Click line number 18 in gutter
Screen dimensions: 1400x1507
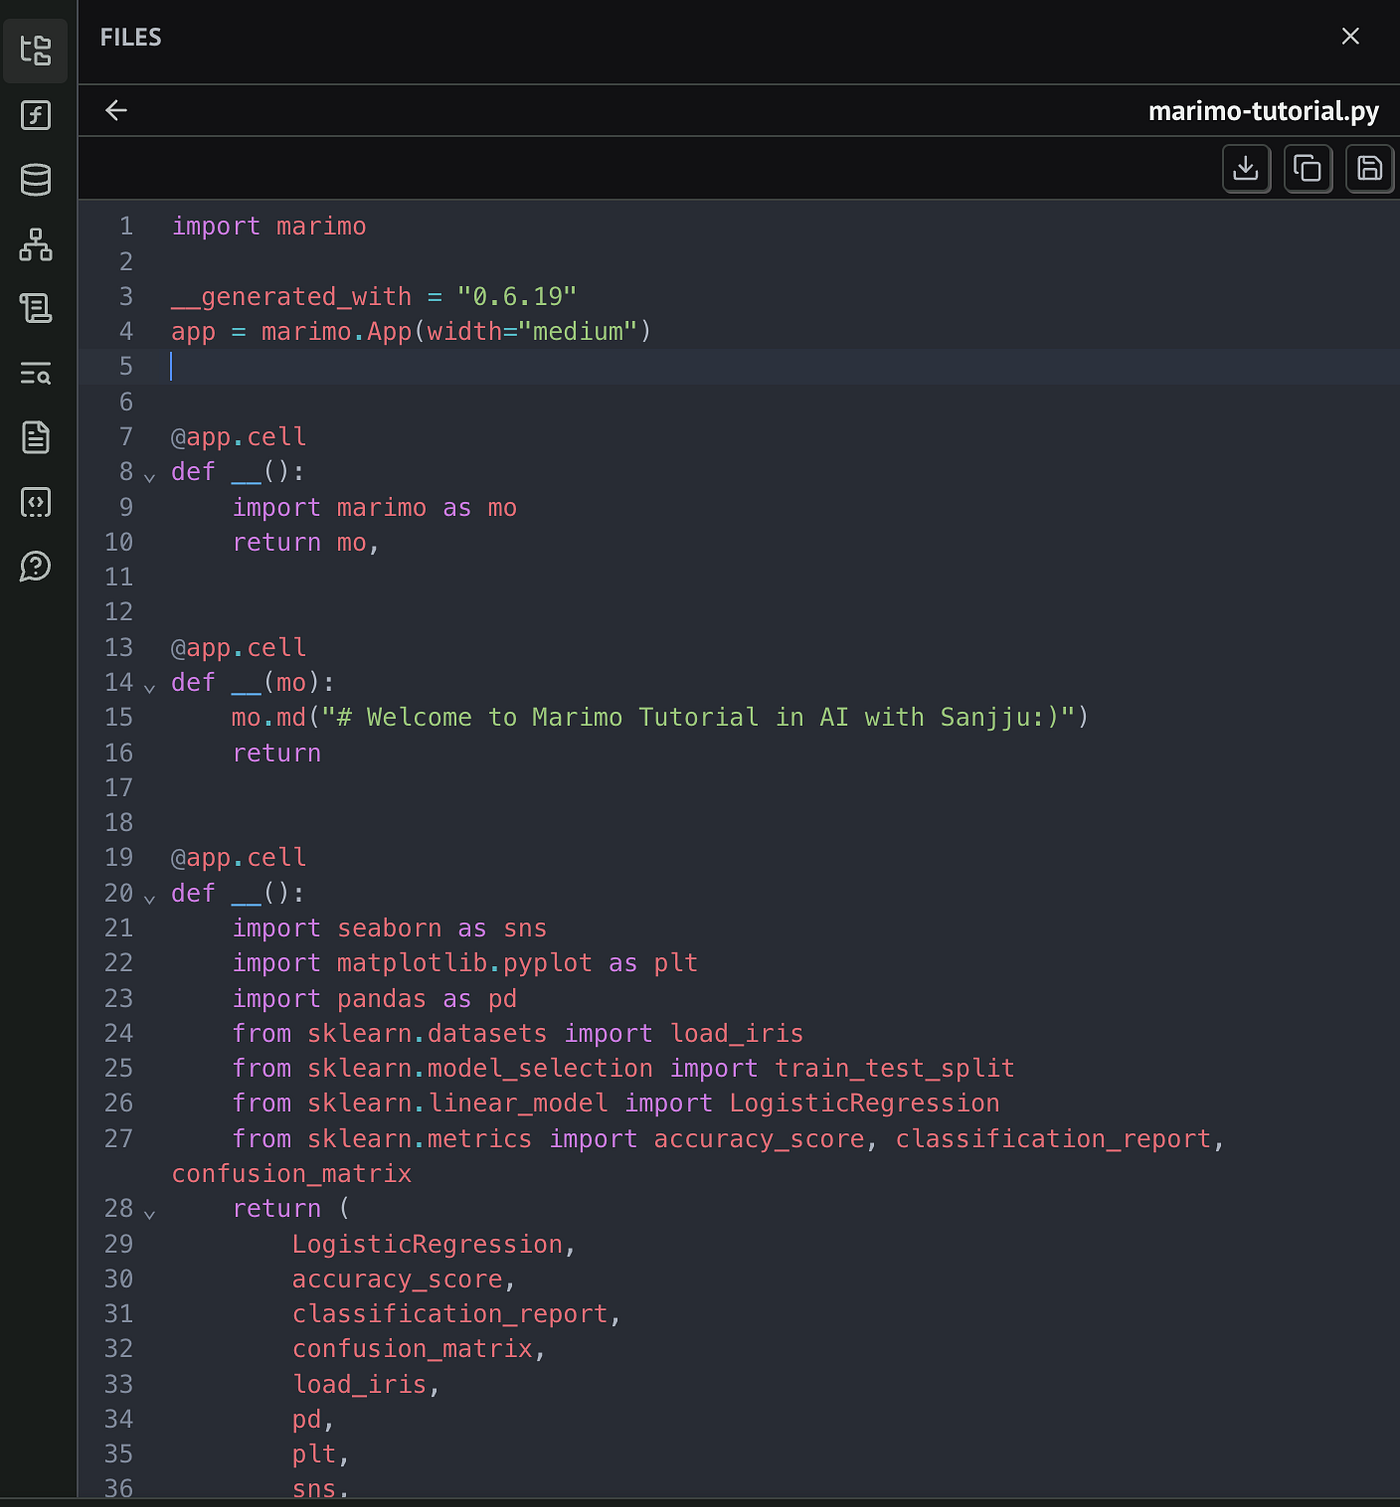coord(119,823)
